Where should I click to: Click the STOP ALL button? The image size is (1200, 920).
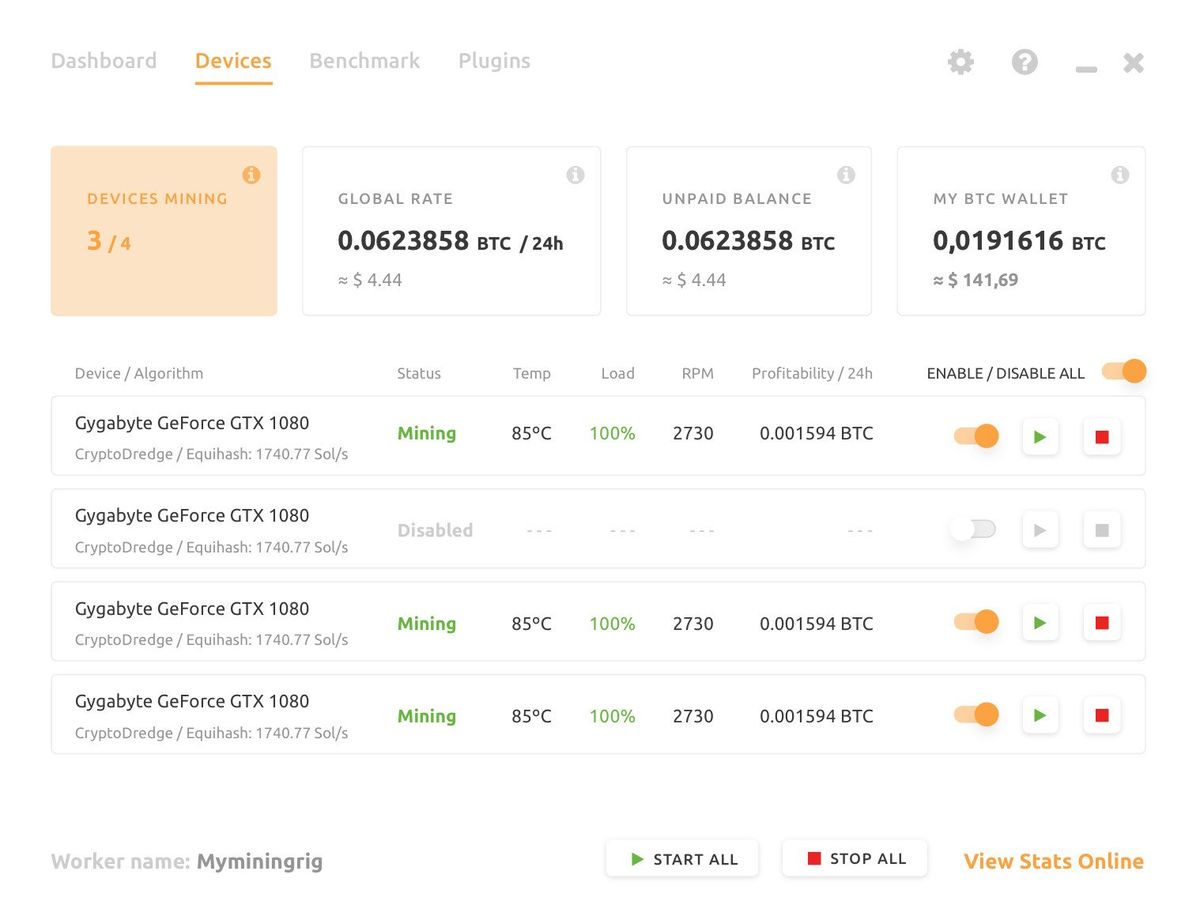click(x=855, y=858)
